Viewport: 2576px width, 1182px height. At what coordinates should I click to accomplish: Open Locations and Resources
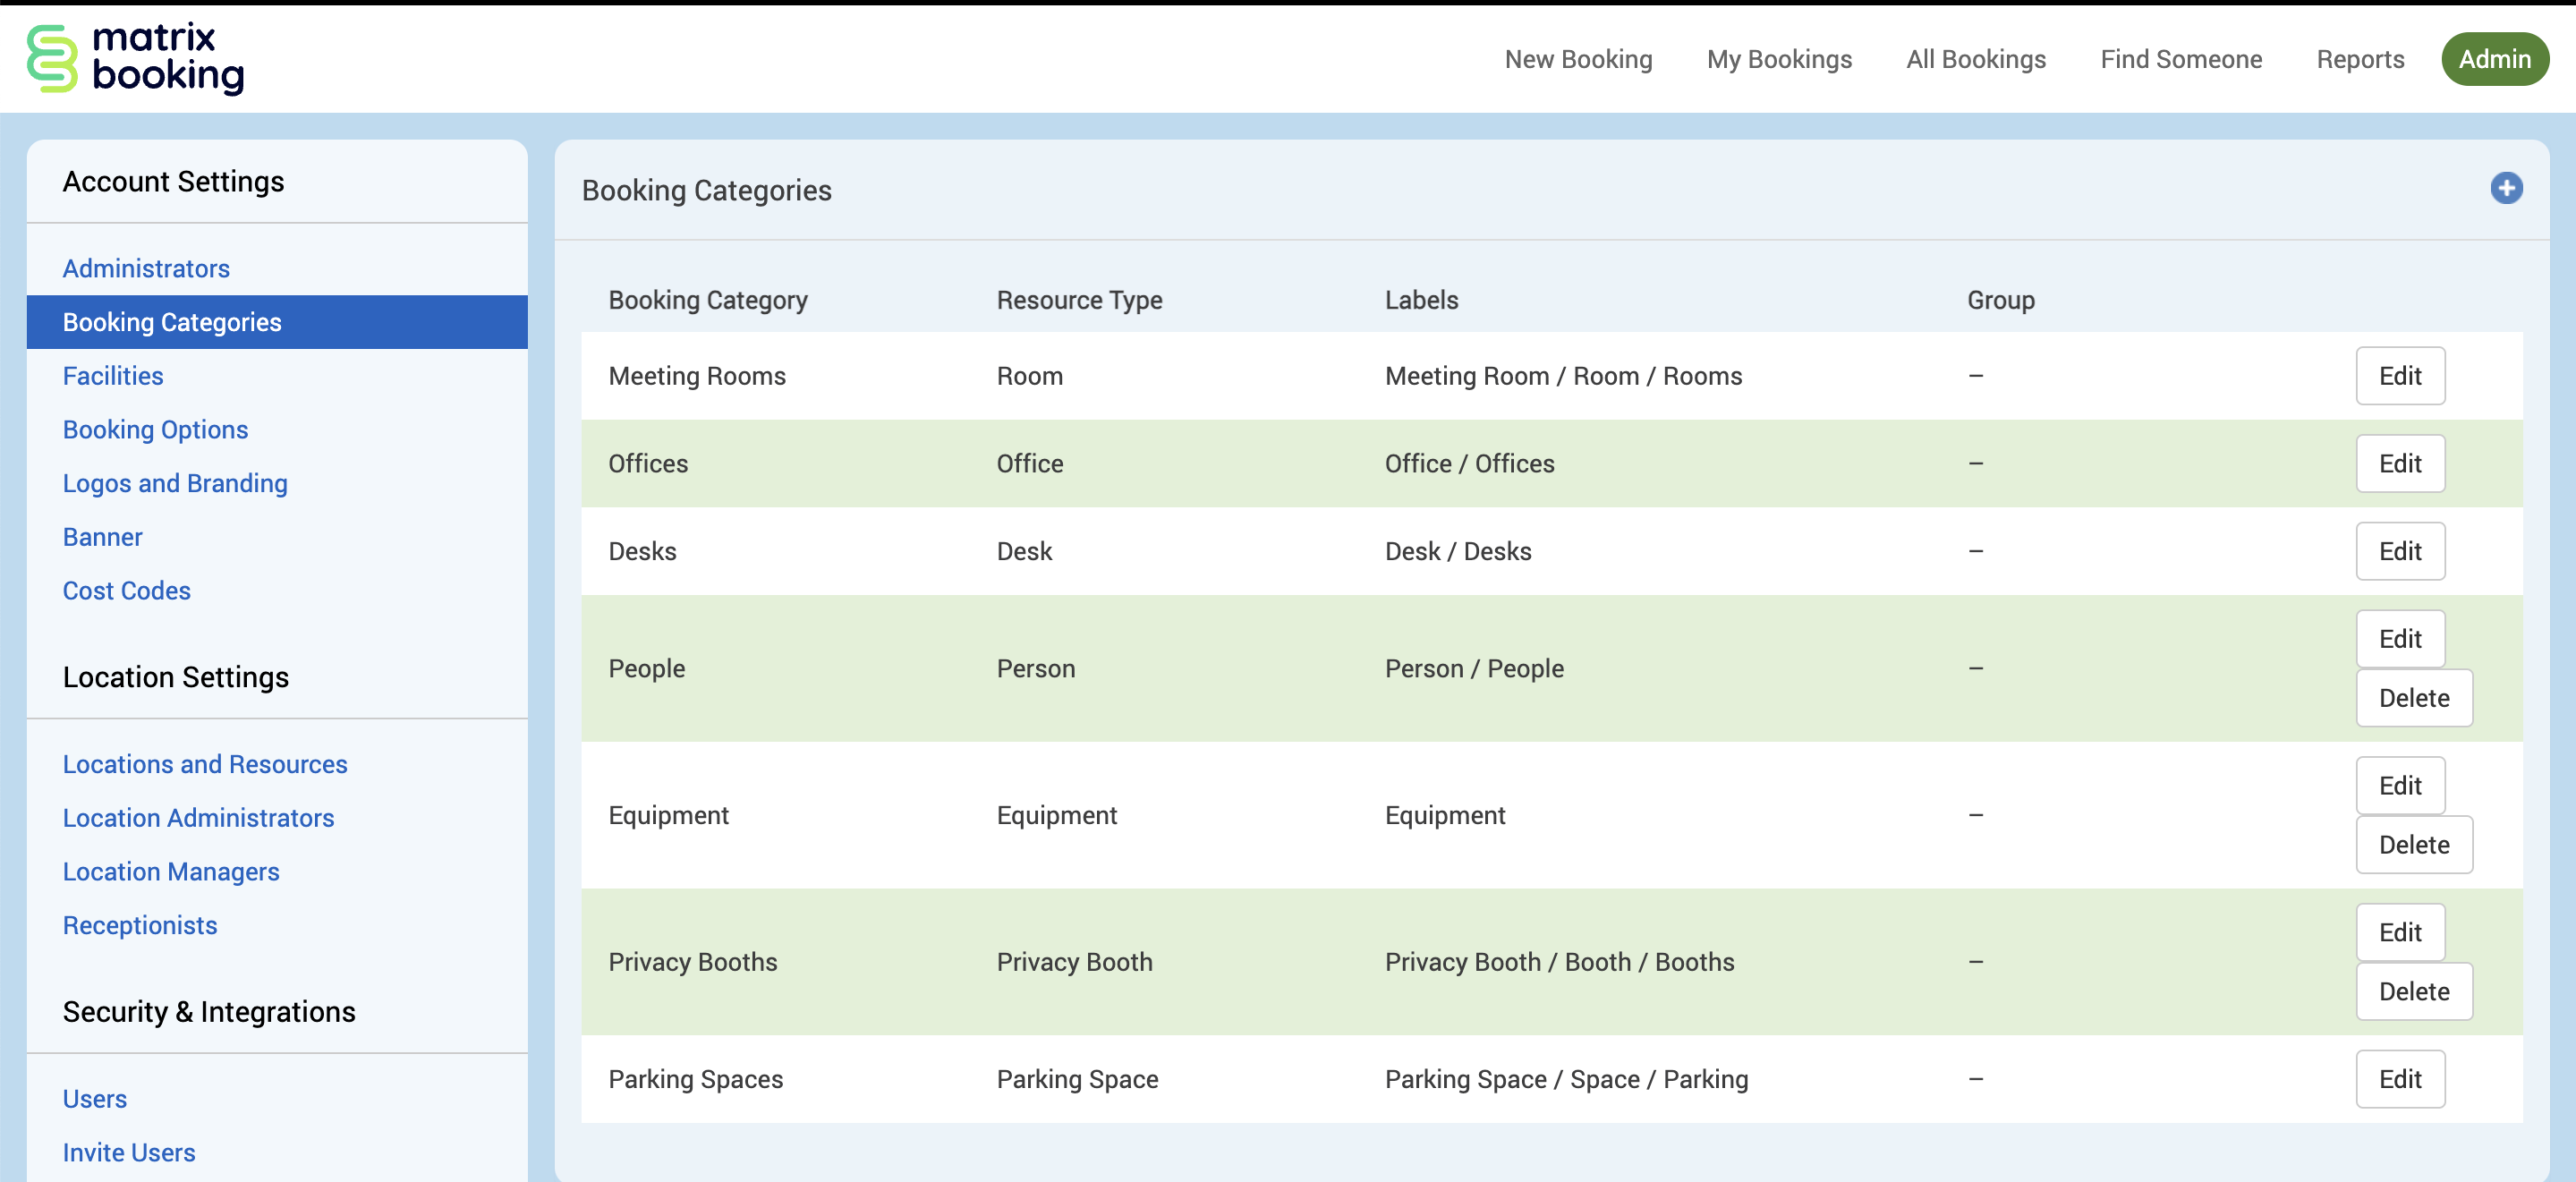click(205, 763)
